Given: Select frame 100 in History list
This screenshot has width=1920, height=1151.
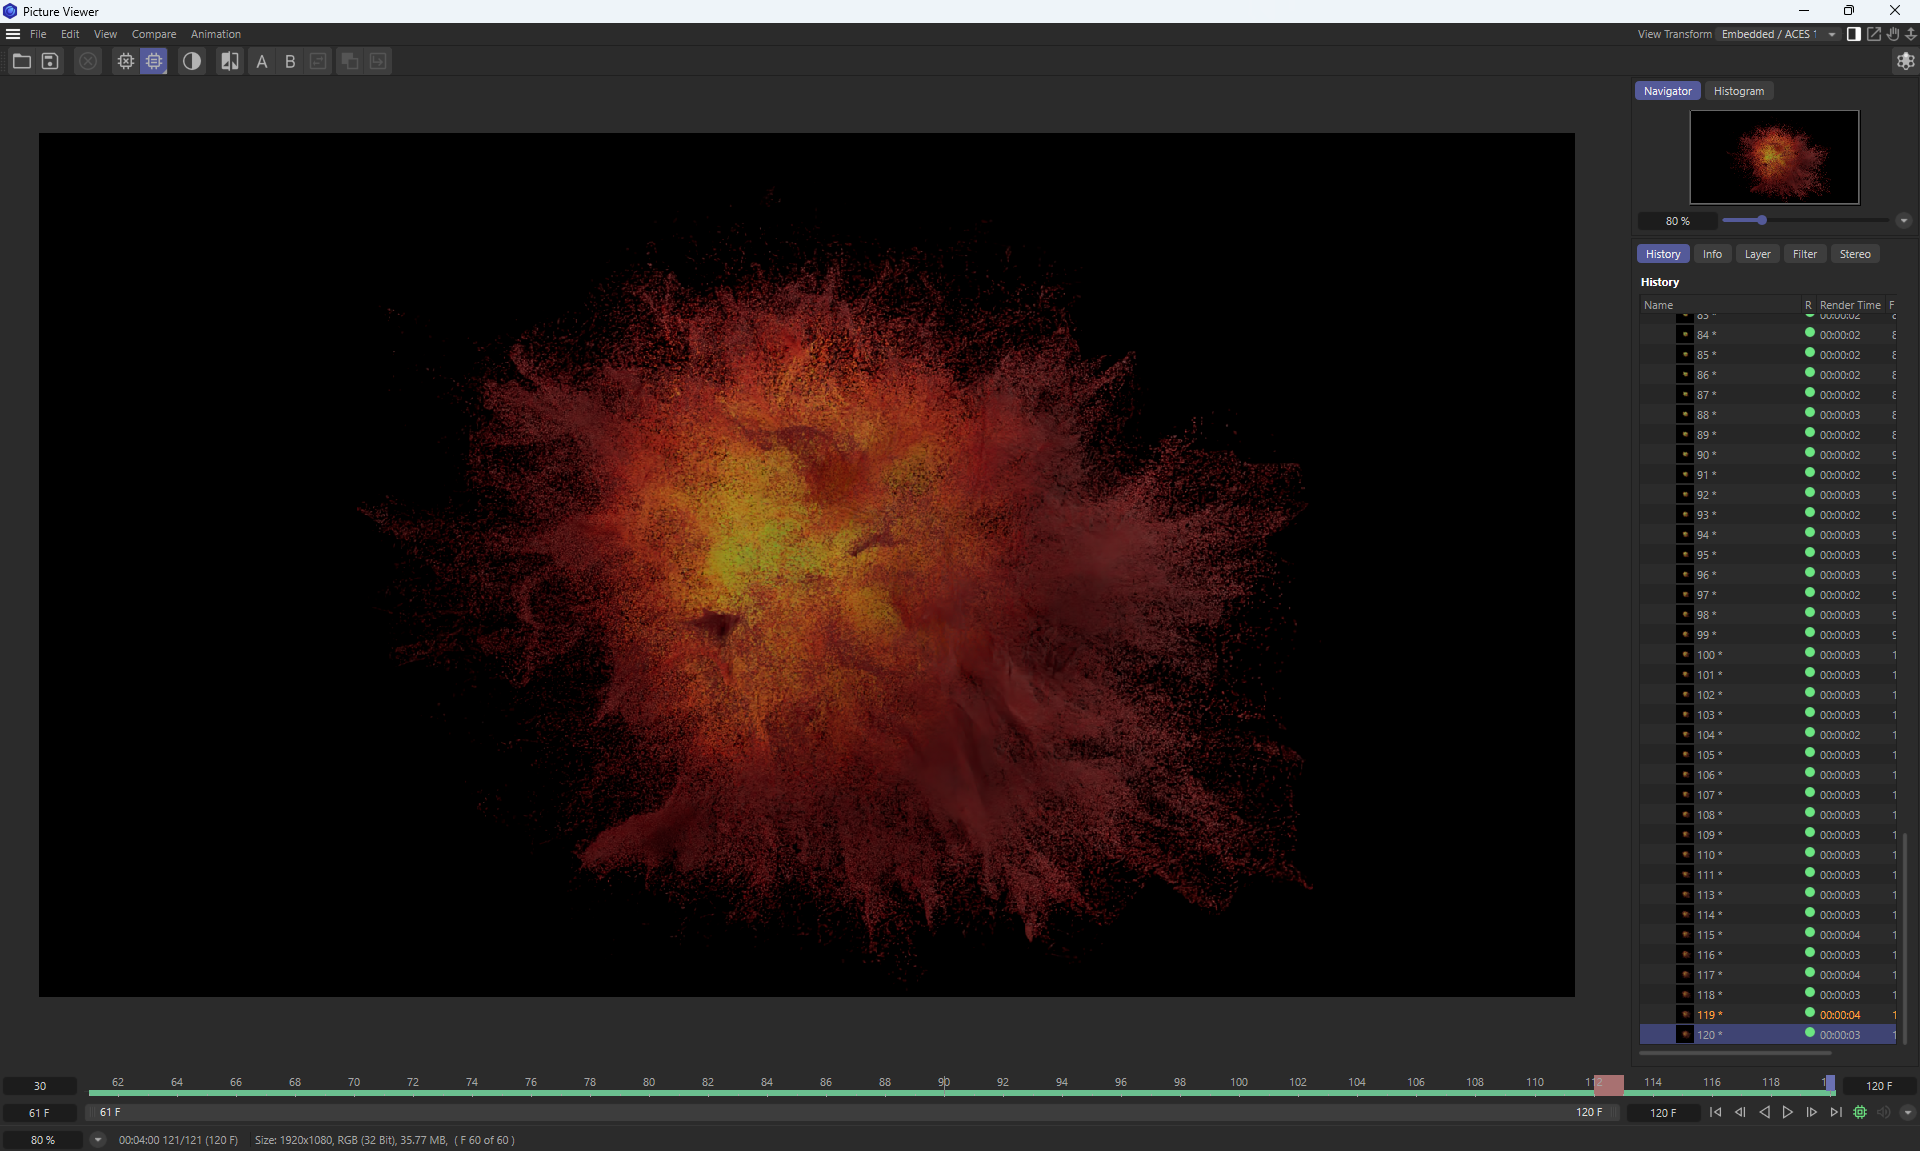Looking at the screenshot, I should click(x=1706, y=655).
